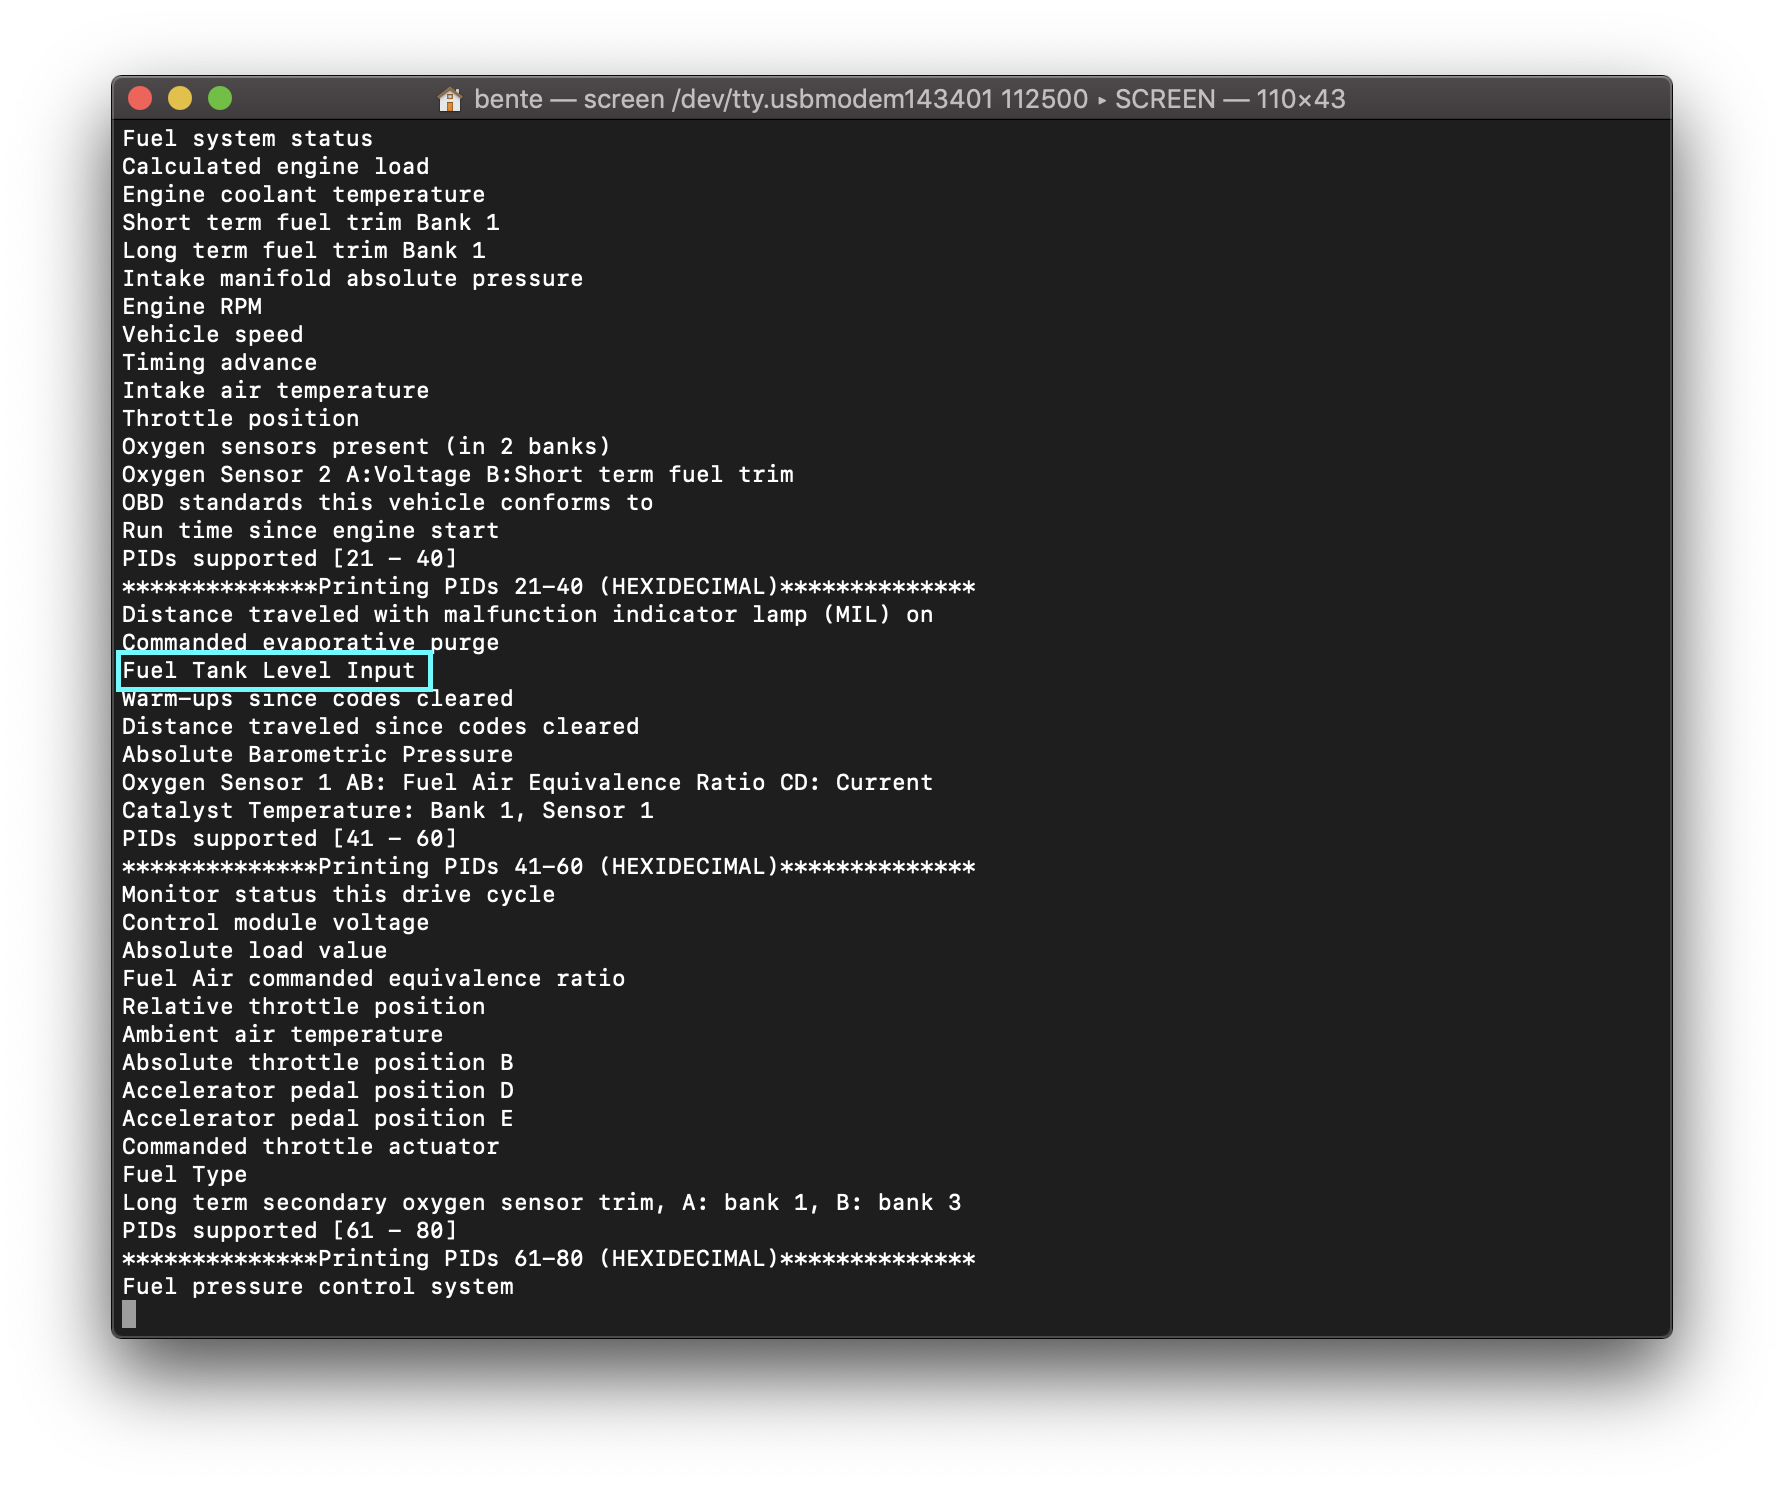Click 'Distance traveled since codes cleared'
The width and height of the screenshot is (1784, 1486).
380,727
